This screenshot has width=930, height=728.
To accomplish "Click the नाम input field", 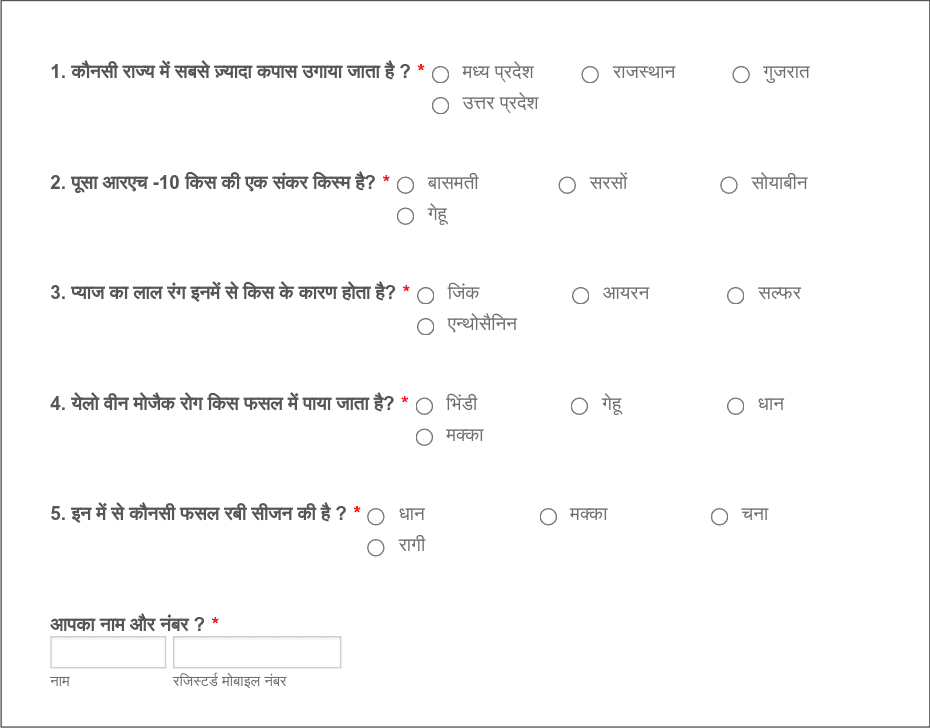I will click(x=108, y=651).
